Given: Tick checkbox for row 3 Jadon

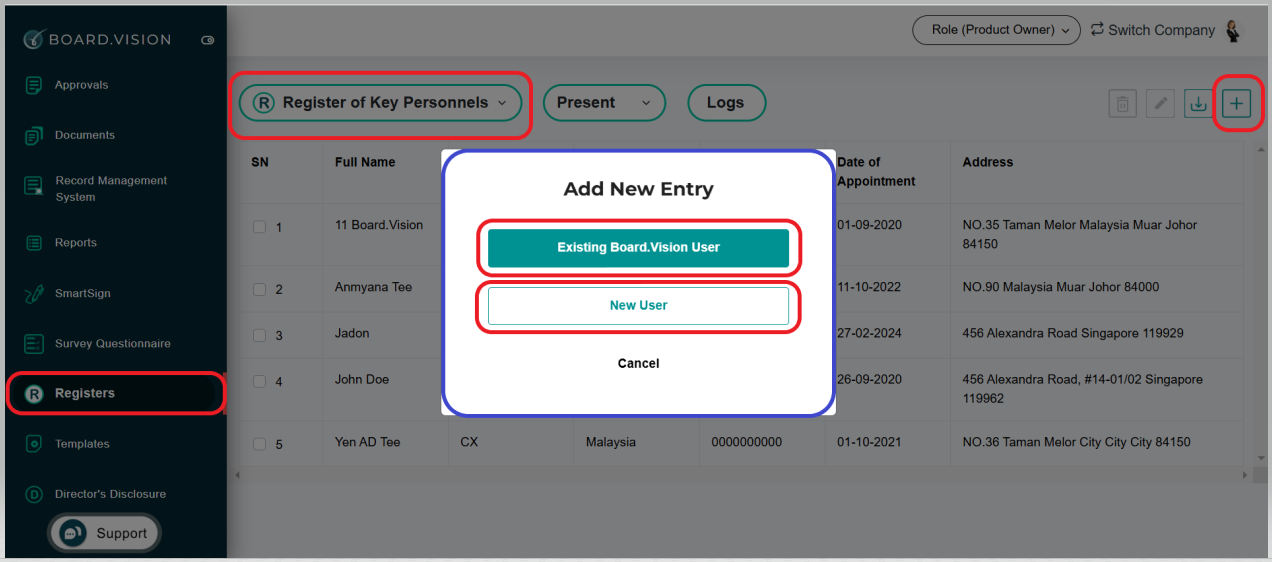Looking at the screenshot, I should (x=259, y=335).
